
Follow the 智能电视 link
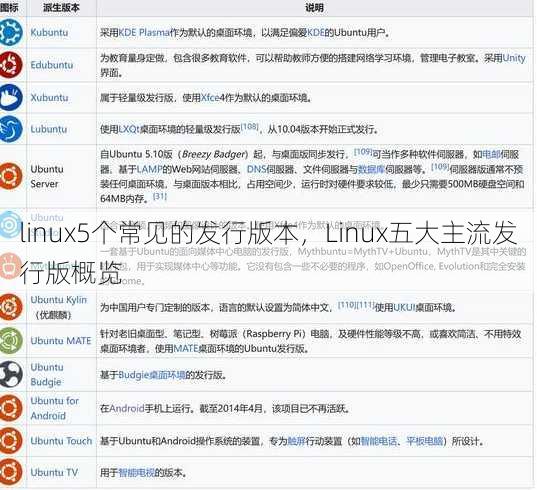(x=136, y=473)
